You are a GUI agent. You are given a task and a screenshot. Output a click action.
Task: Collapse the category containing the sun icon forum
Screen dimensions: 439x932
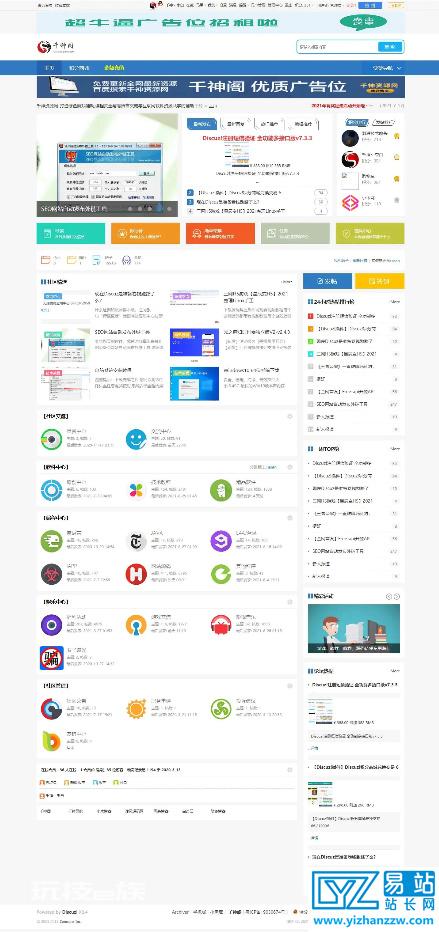290,685
